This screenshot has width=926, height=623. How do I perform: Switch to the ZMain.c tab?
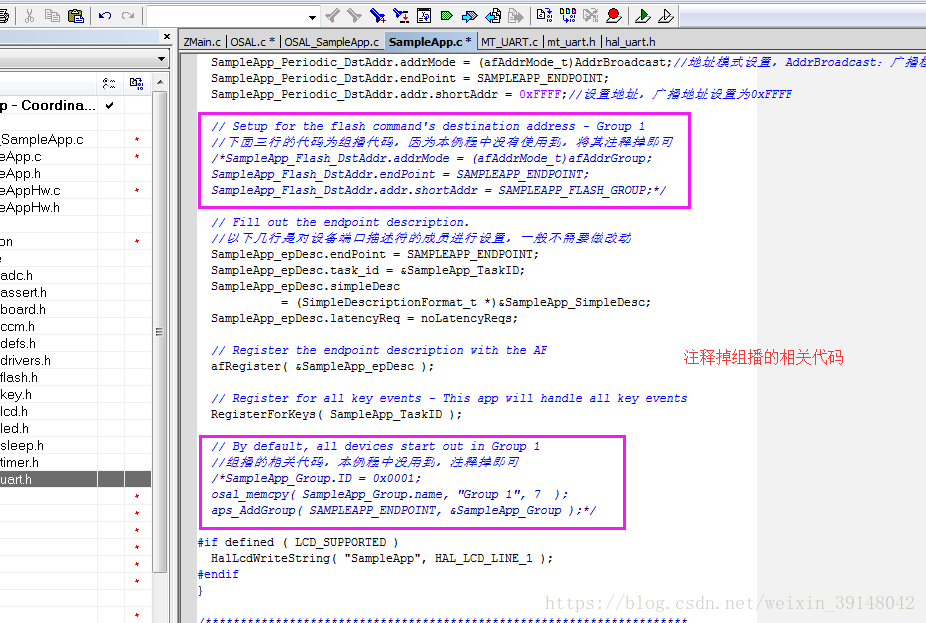(202, 42)
